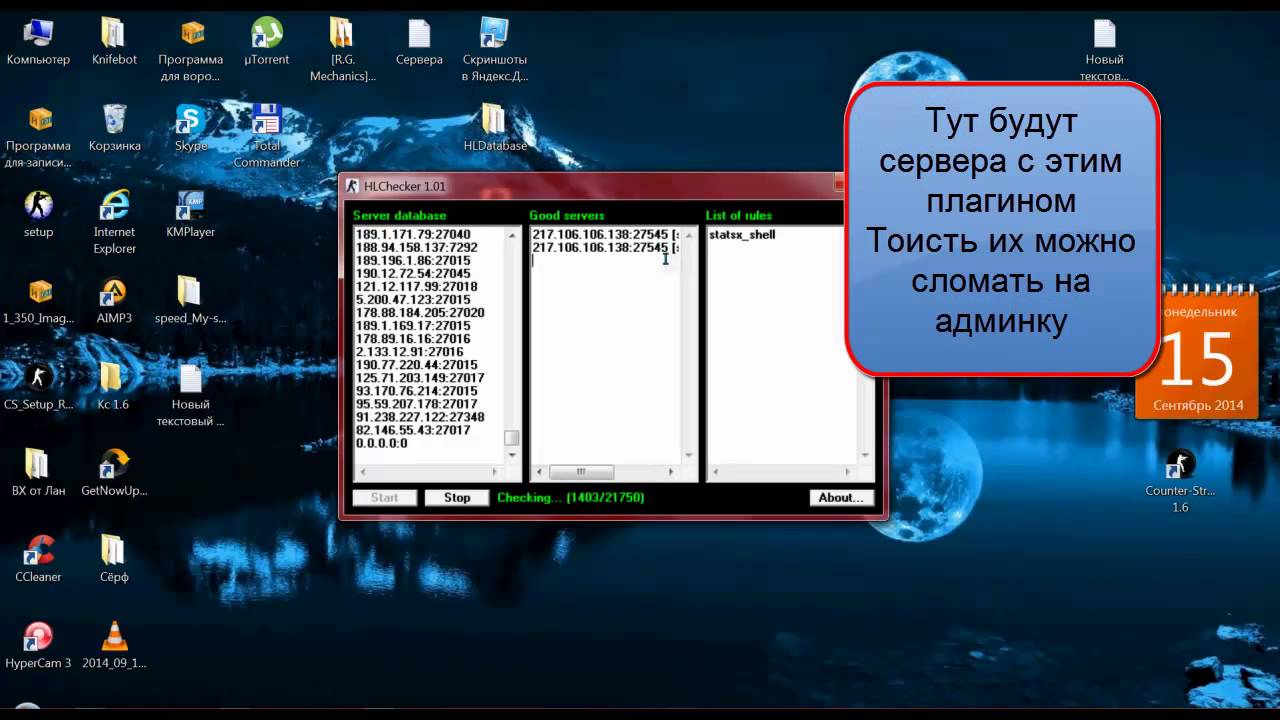Open the HLDatabase folder
This screenshot has width=1280, height=720.
pos(494,128)
